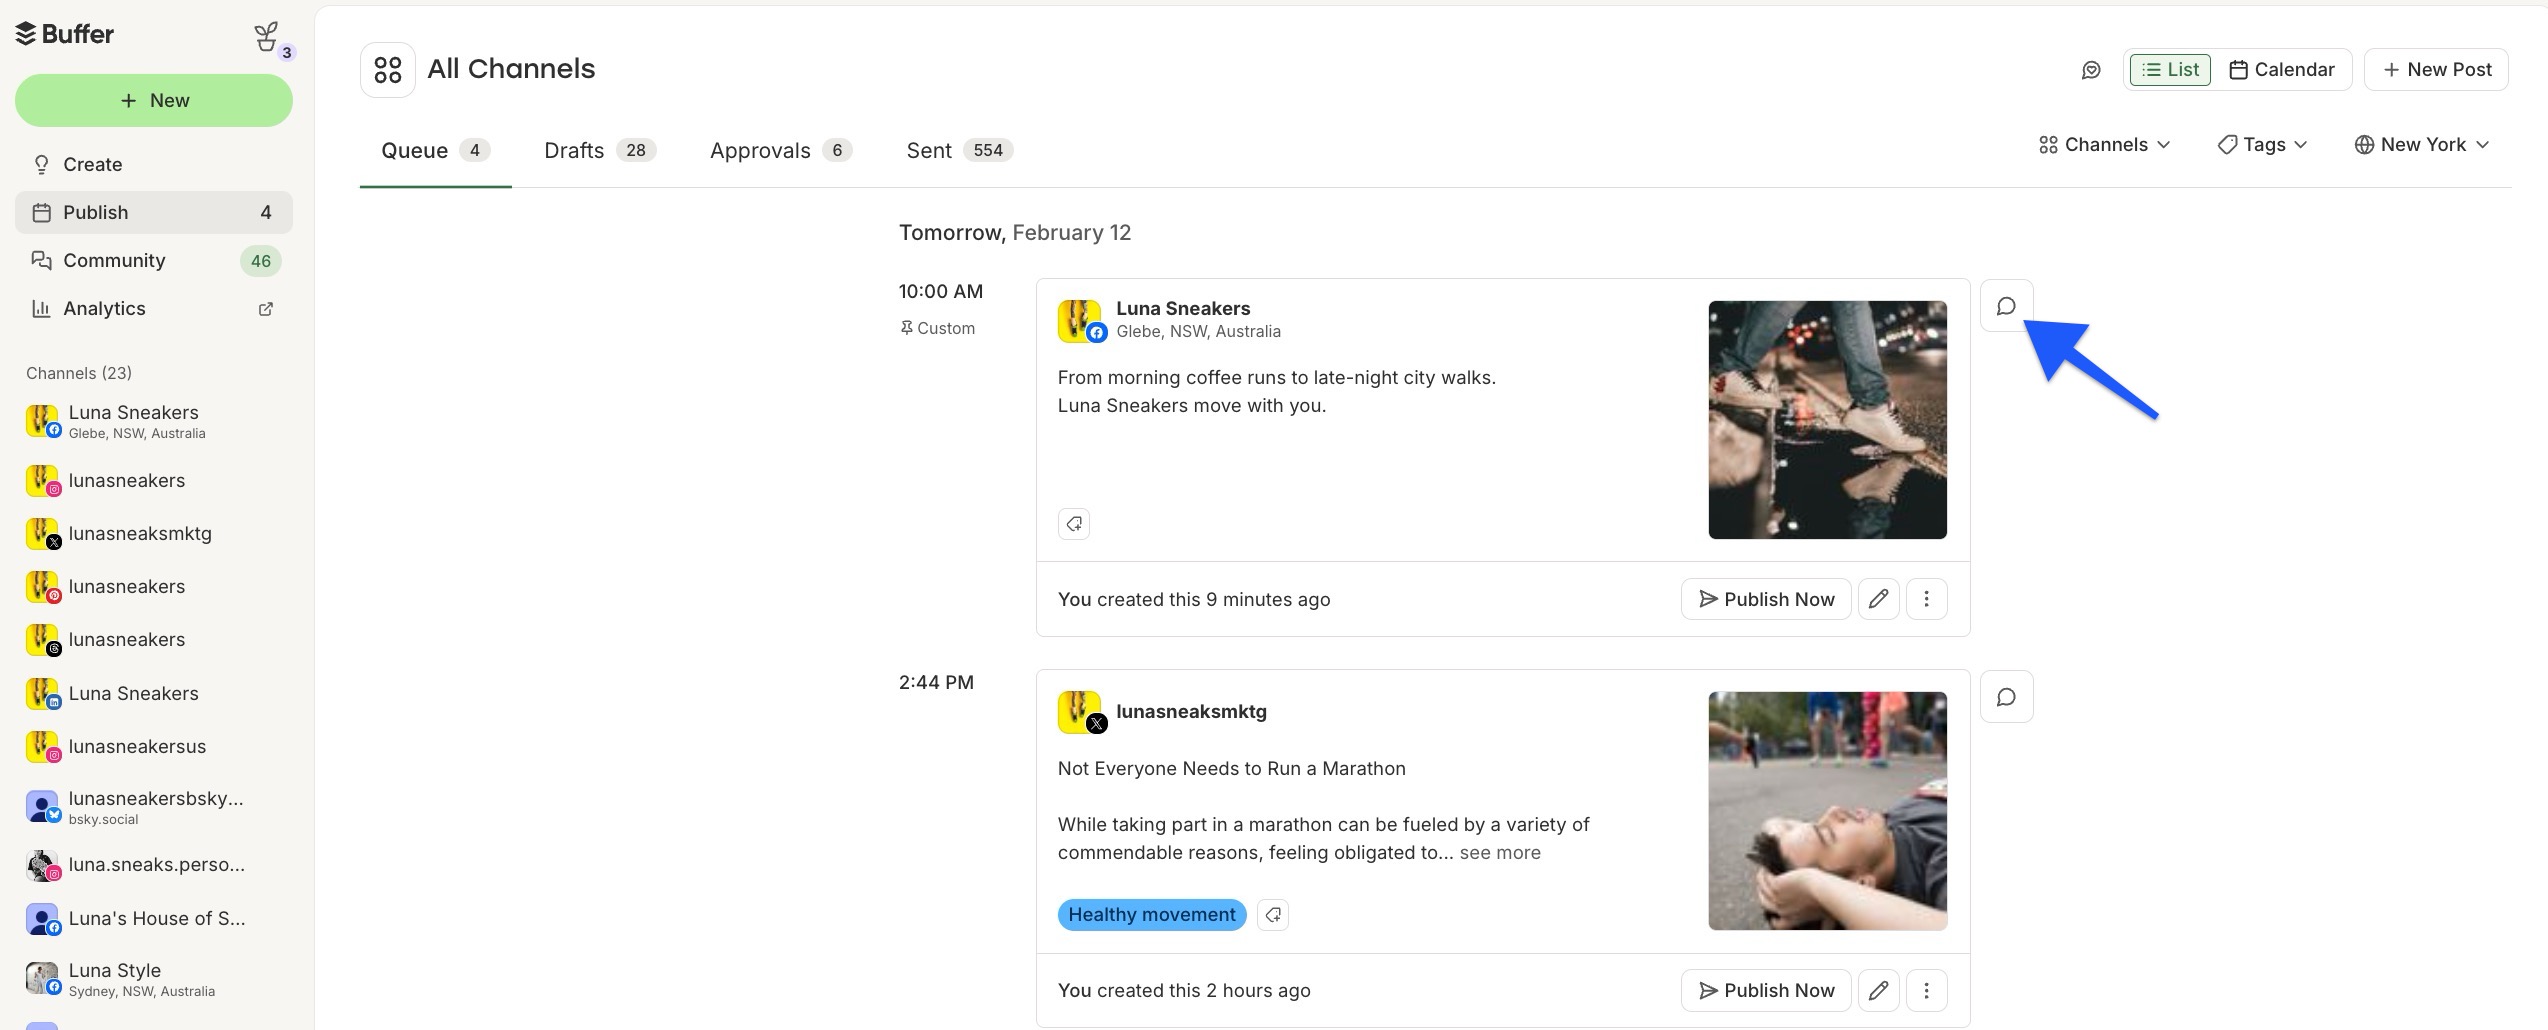Click the Healthy movement tag
Screen dimensions: 2548x1030
pyautogui.click(x=1152, y=915)
